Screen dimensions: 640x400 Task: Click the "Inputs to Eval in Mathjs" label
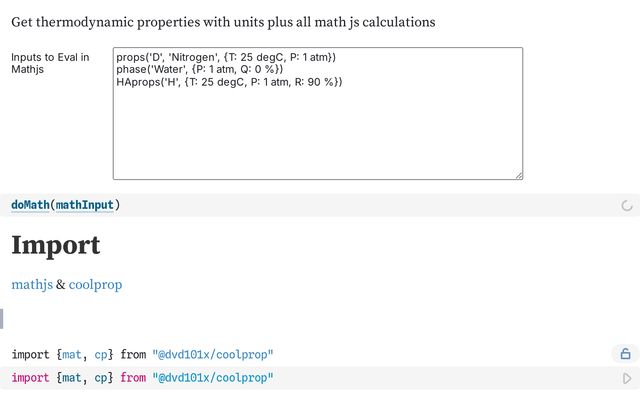[50, 63]
